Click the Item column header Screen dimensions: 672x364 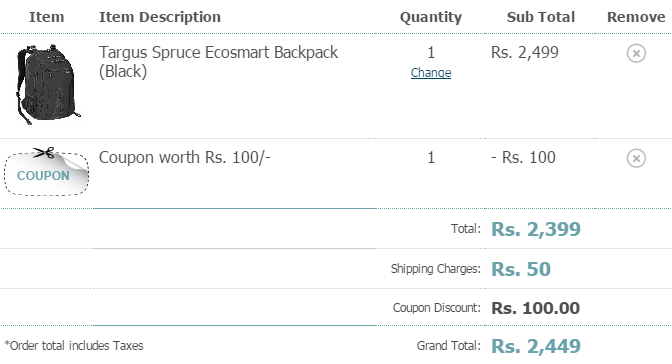pos(46,17)
